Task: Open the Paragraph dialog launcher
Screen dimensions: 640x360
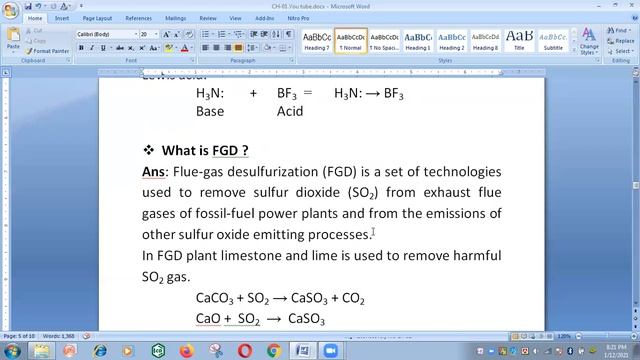Action: 291,60
